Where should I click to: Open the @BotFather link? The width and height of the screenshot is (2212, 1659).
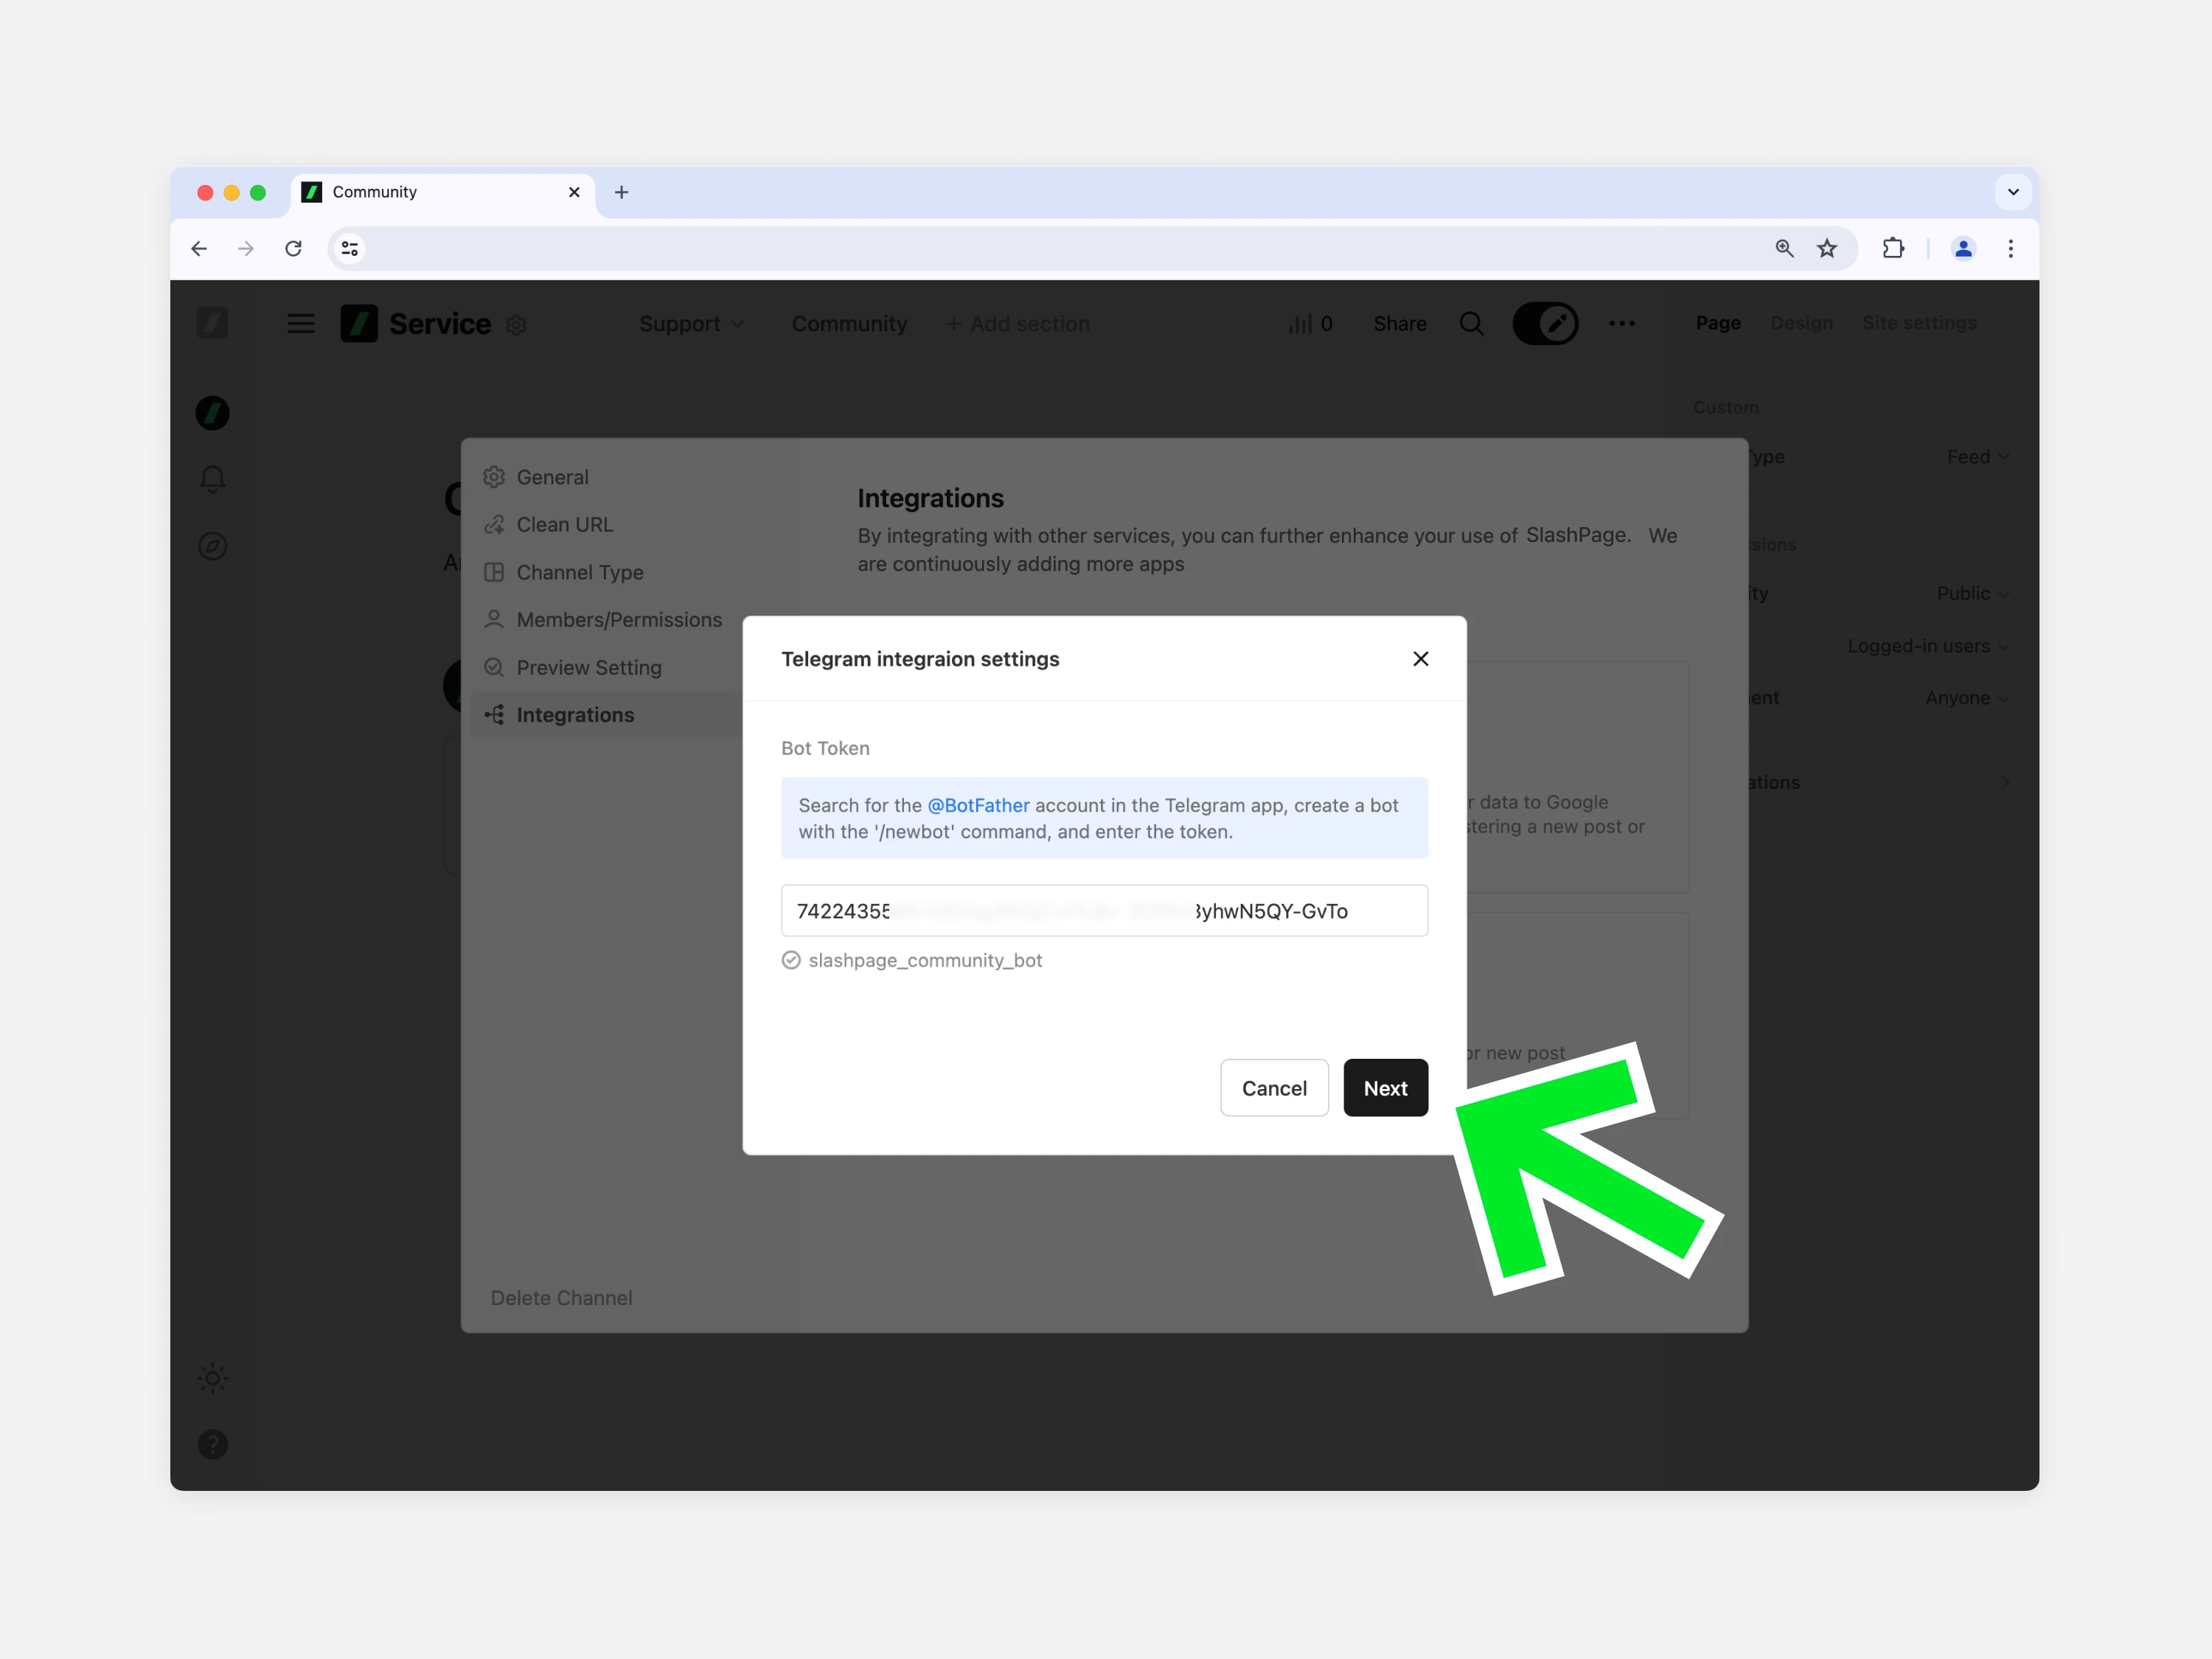978,805
